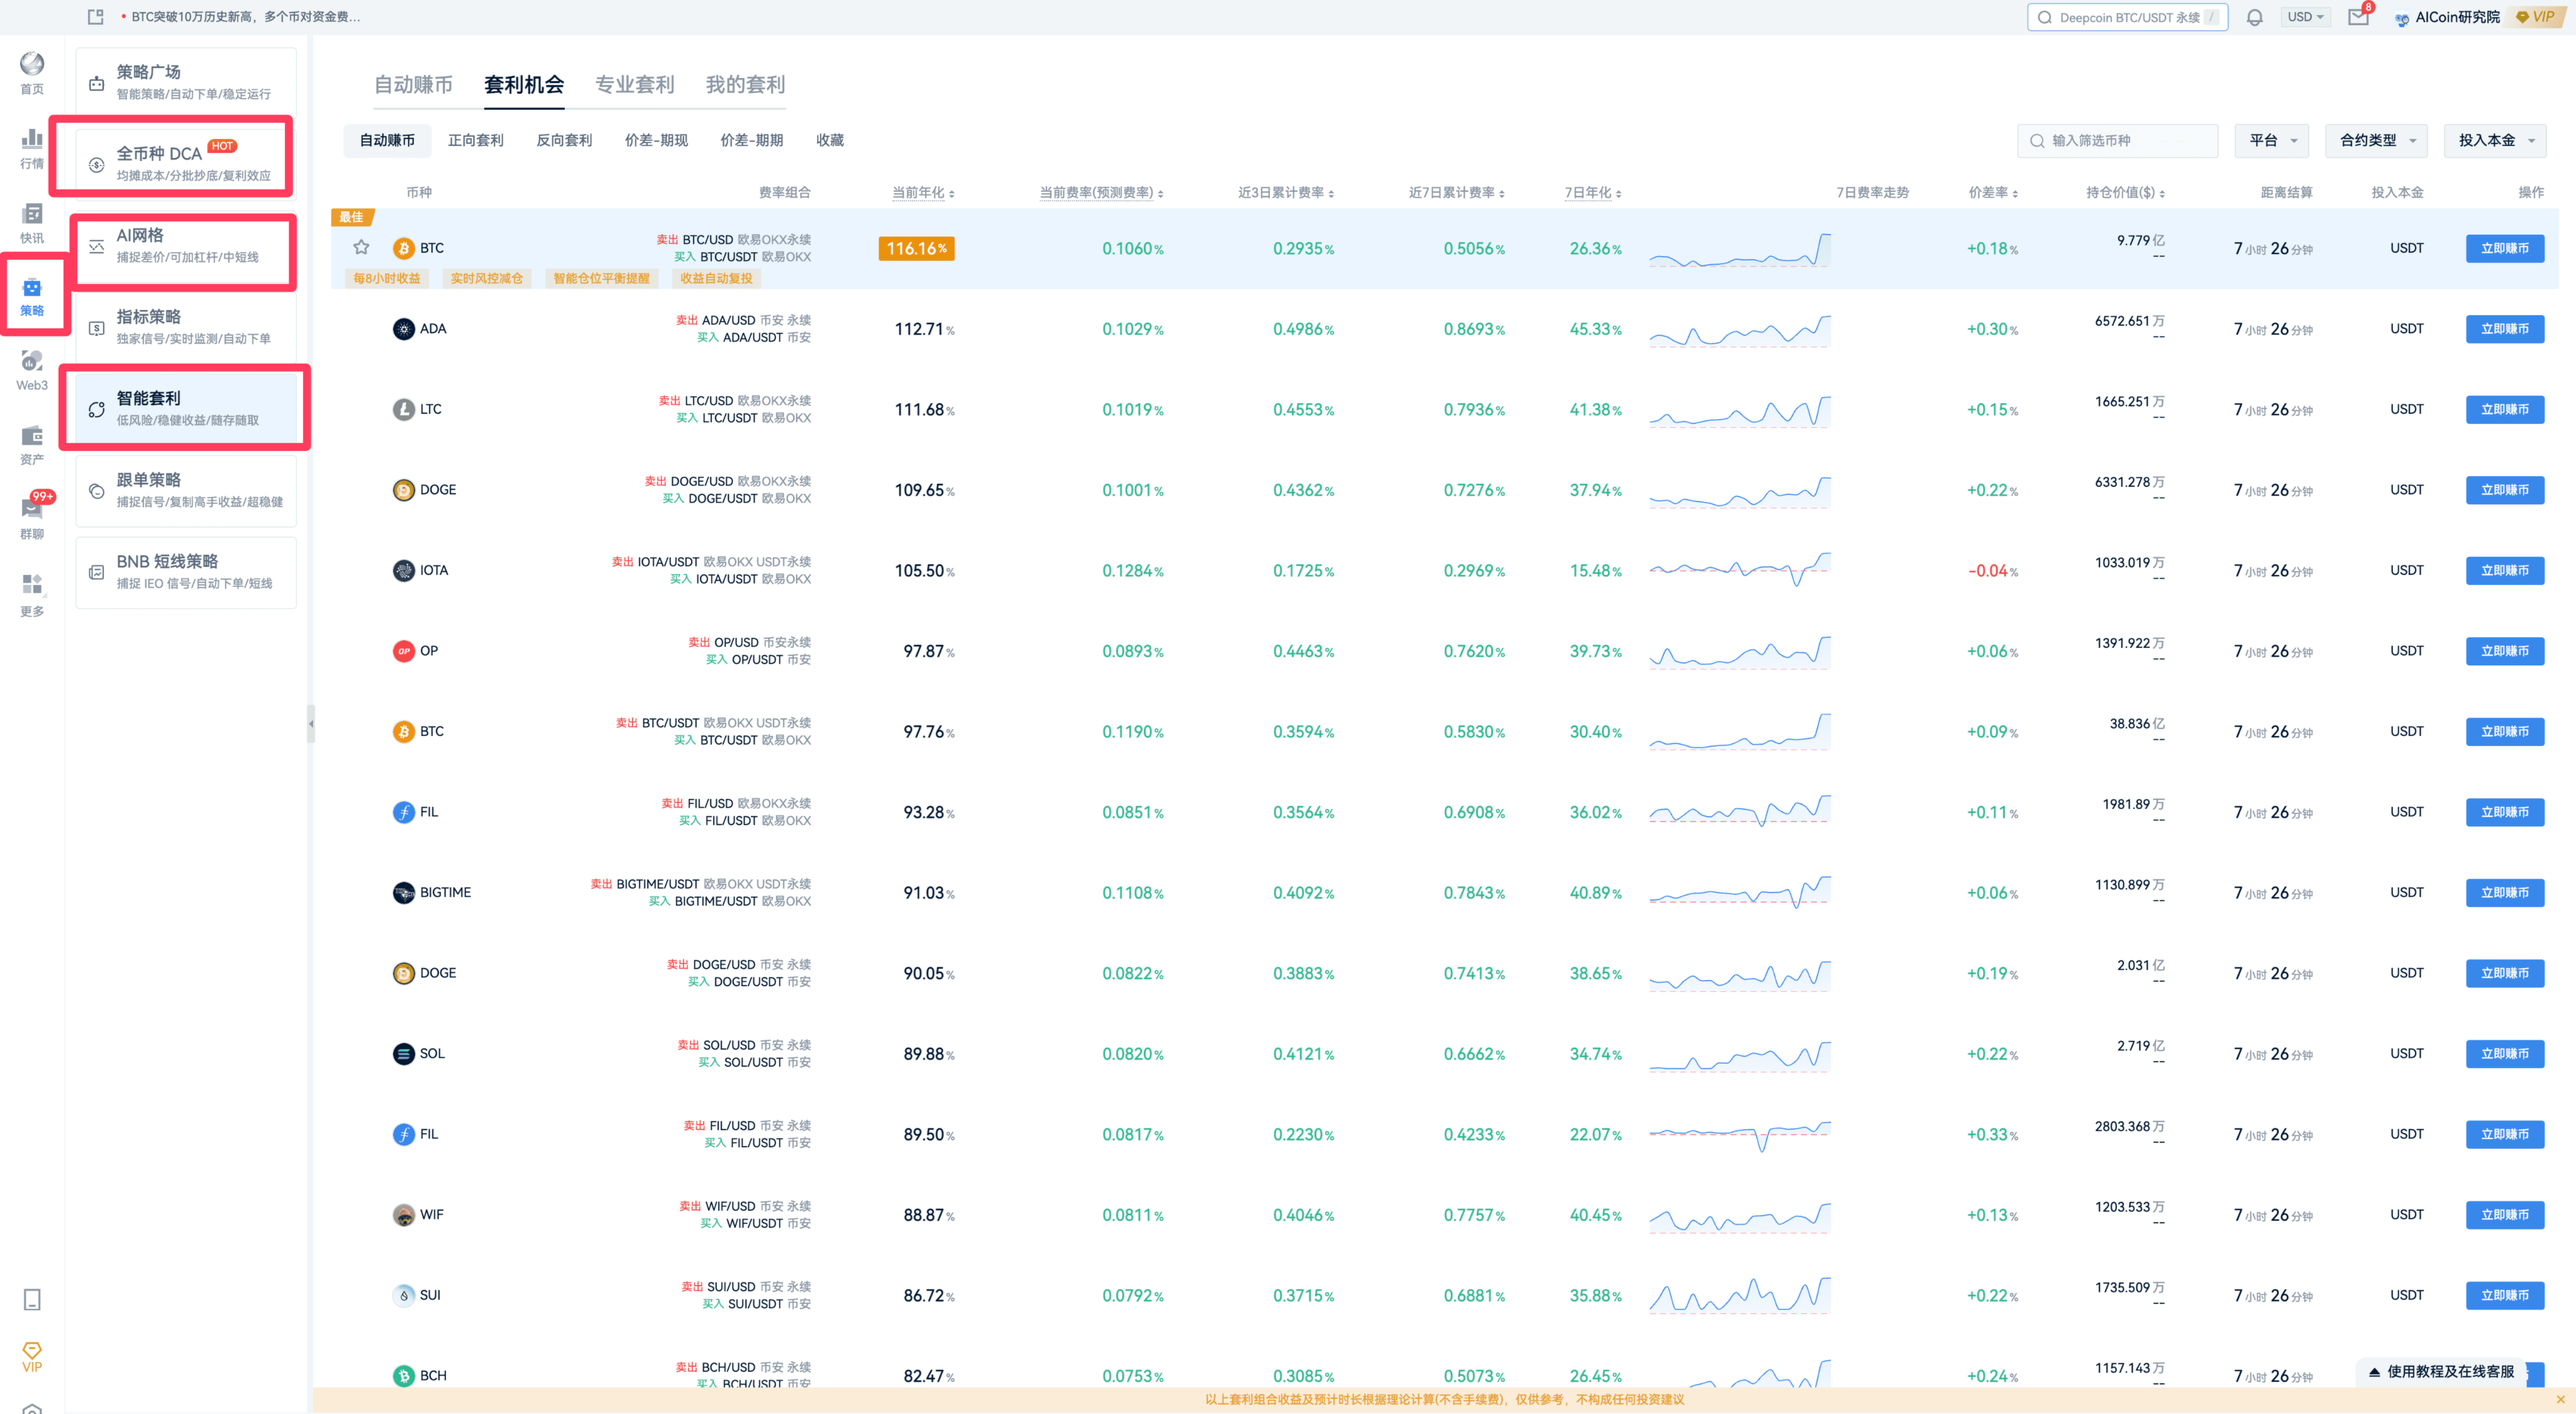Open the 投入本金 principal dropdown
The width and height of the screenshot is (2576, 1414).
2495,140
